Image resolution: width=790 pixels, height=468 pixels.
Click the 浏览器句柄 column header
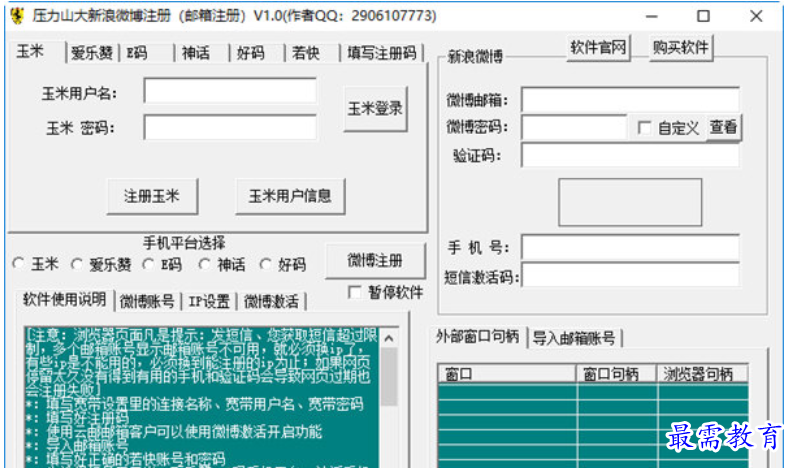tap(702, 374)
